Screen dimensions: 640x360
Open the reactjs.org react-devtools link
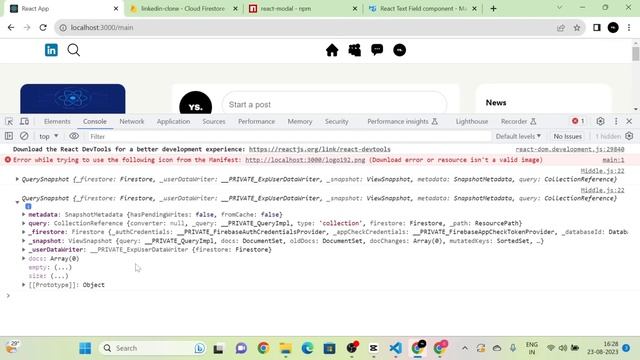tap(320, 149)
